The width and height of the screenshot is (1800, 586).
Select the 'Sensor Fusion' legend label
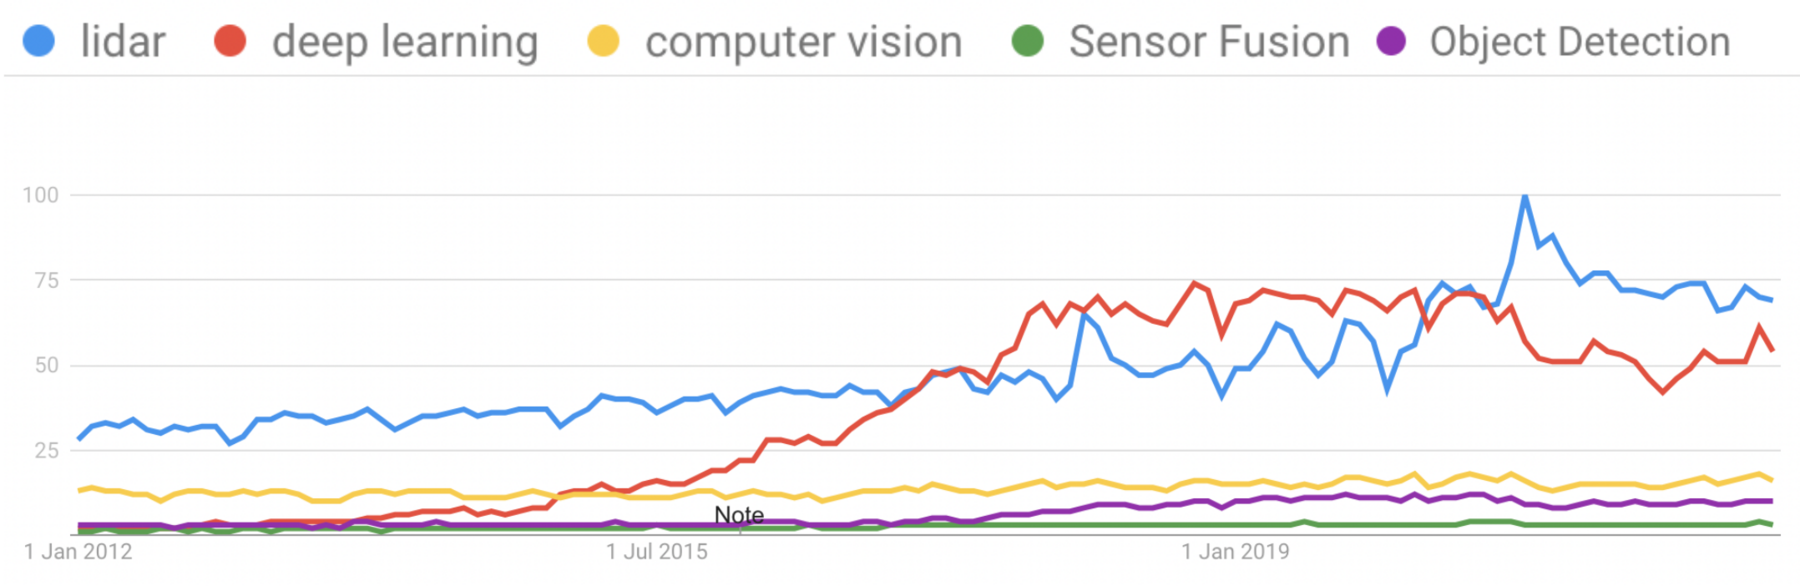click(x=1209, y=42)
